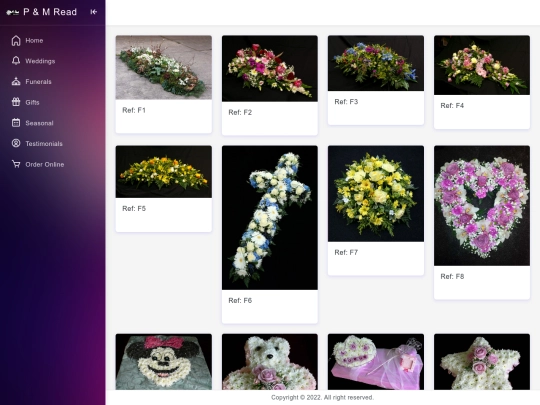This screenshot has height=405, width=540.
Task: Select the Minnie Mouse floral tribute image
Action: pos(164,362)
